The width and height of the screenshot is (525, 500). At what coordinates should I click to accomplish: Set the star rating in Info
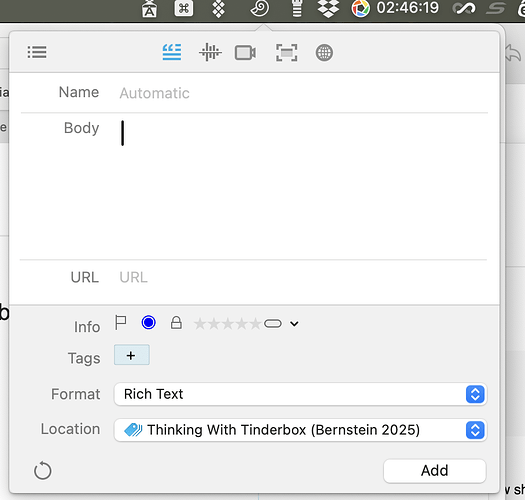click(x=227, y=324)
